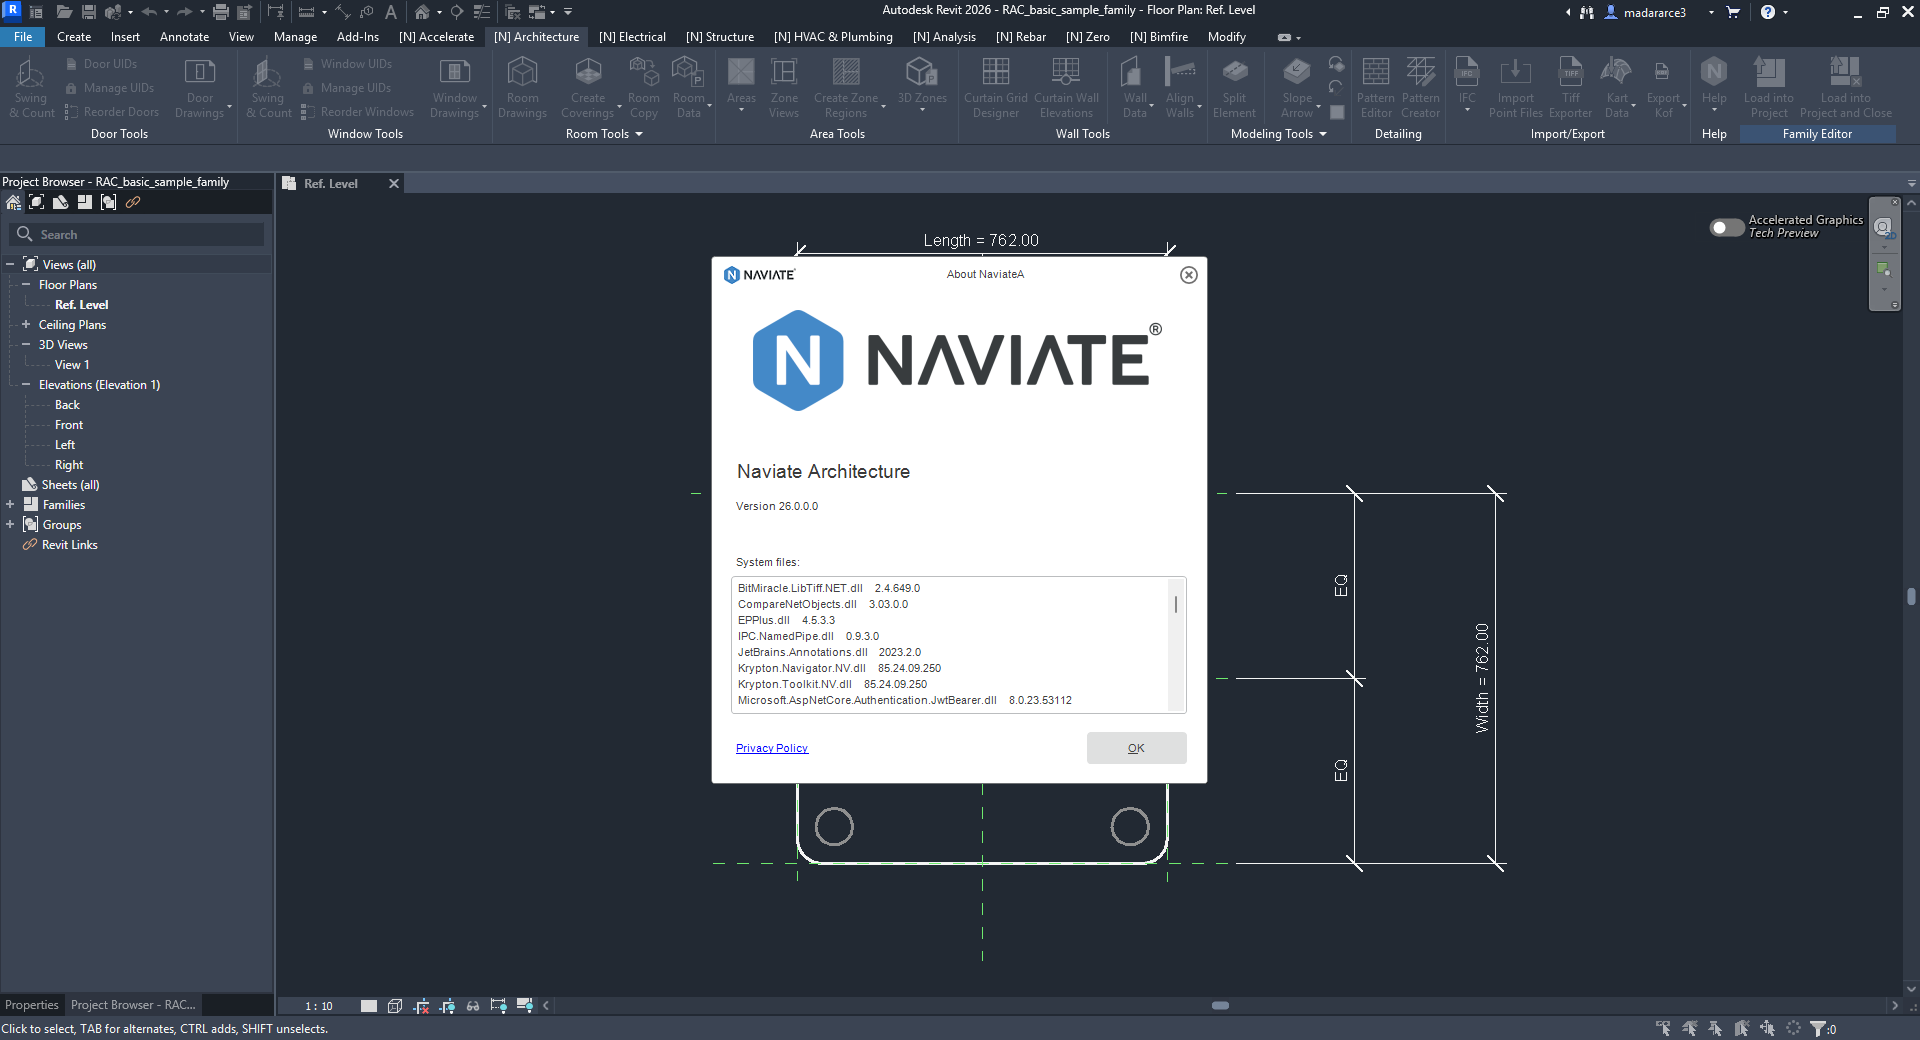Select Revit Links in Project Browser

point(69,545)
